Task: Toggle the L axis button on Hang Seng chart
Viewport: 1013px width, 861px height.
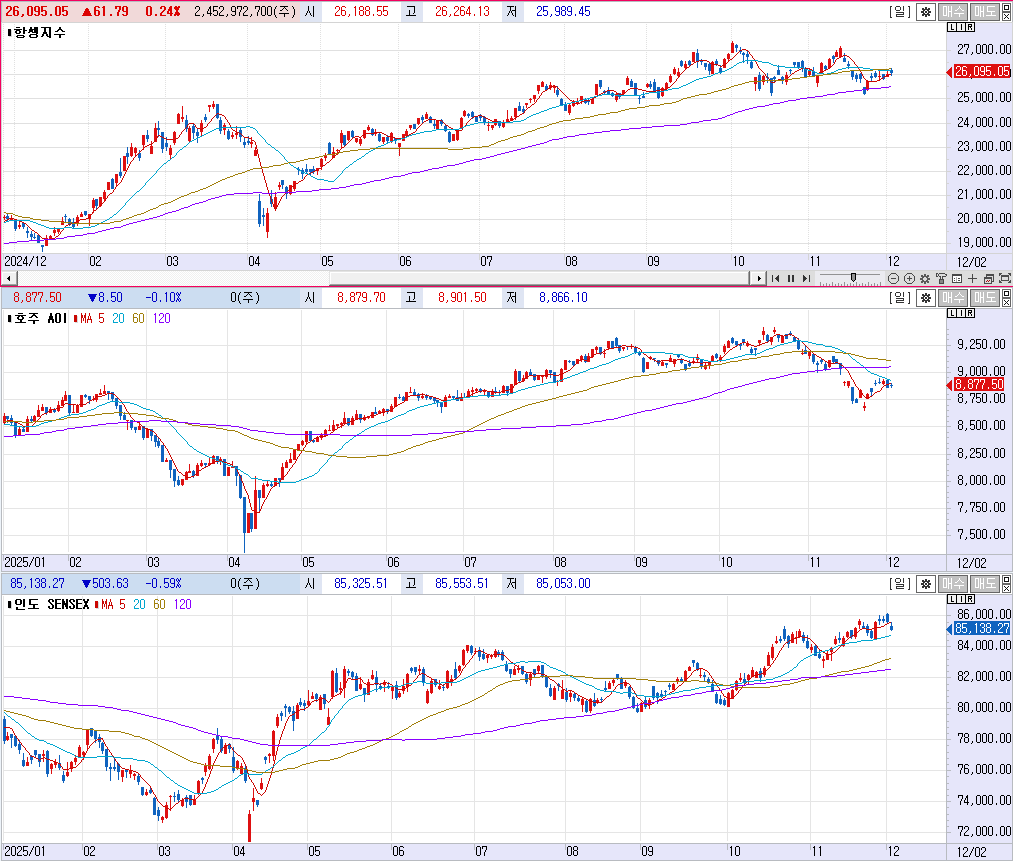Action: pos(952,28)
